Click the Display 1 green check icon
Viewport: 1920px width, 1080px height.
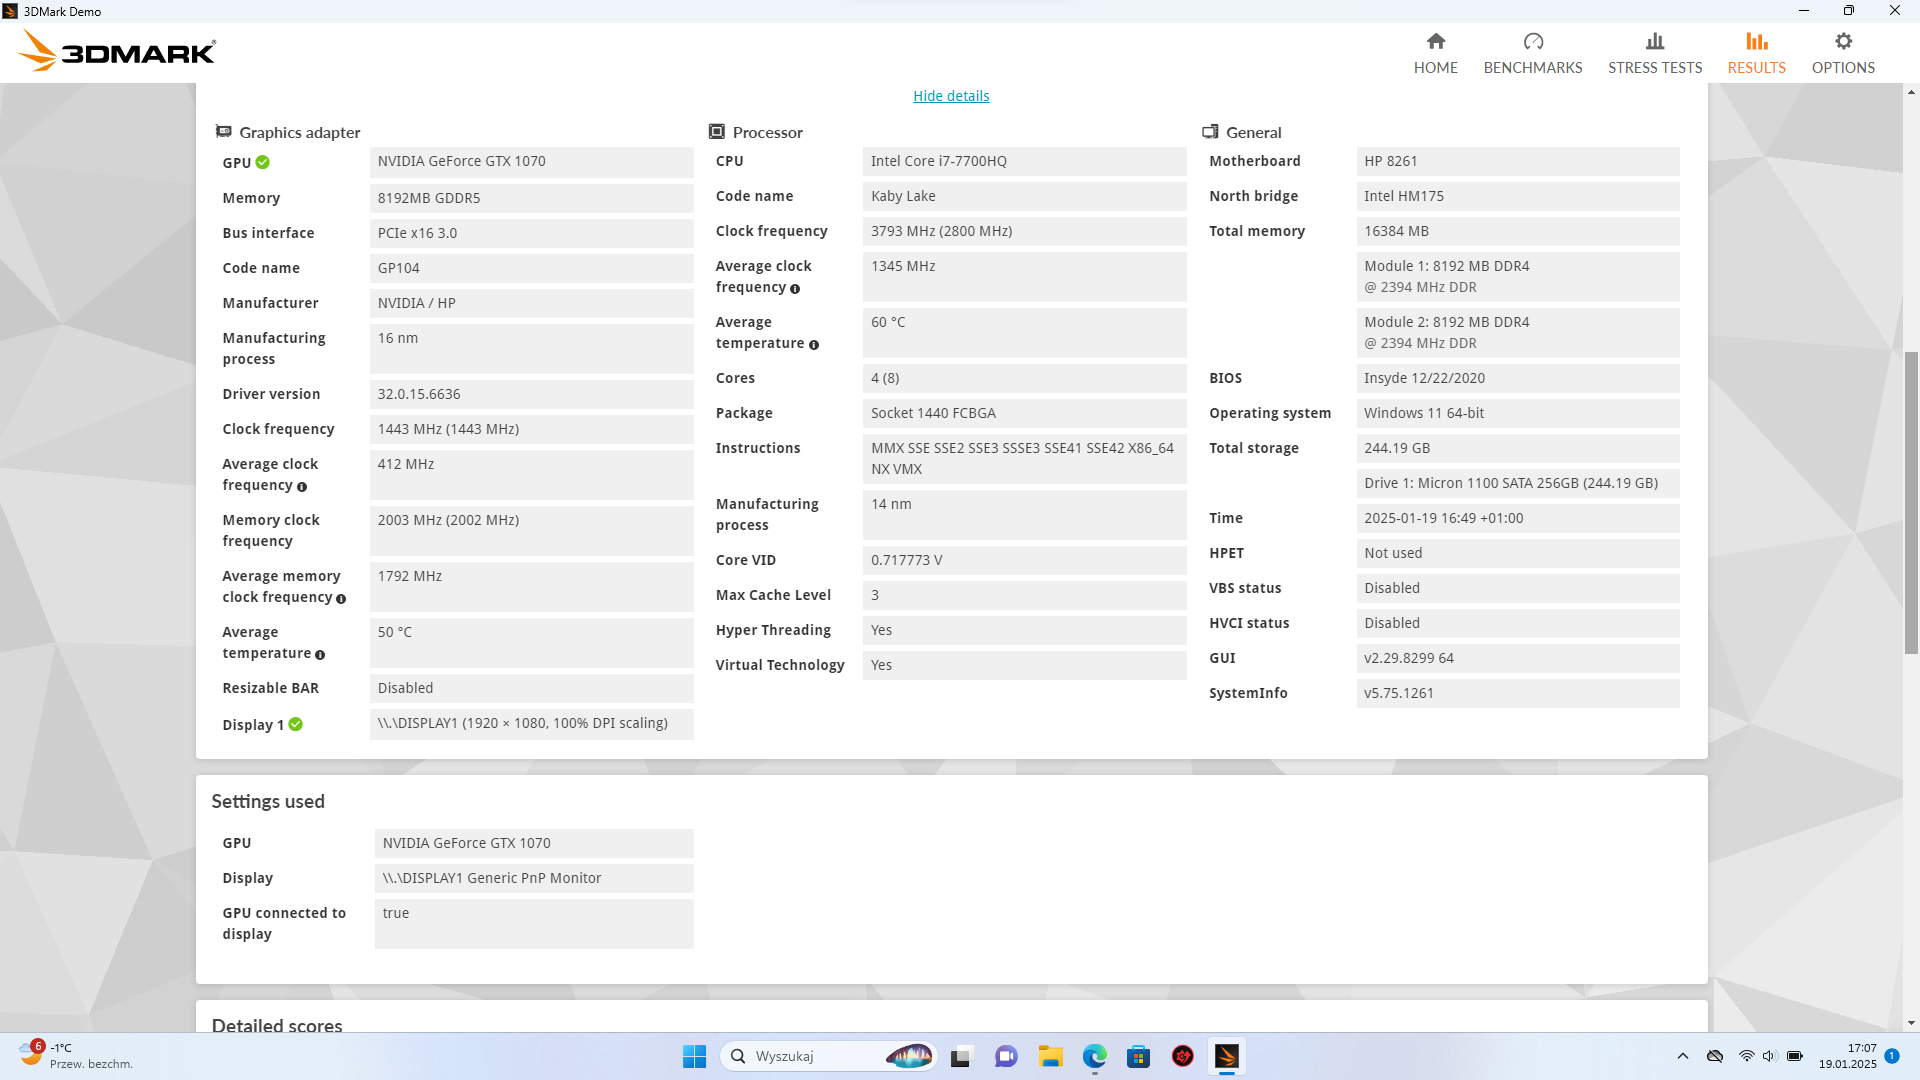coord(295,724)
